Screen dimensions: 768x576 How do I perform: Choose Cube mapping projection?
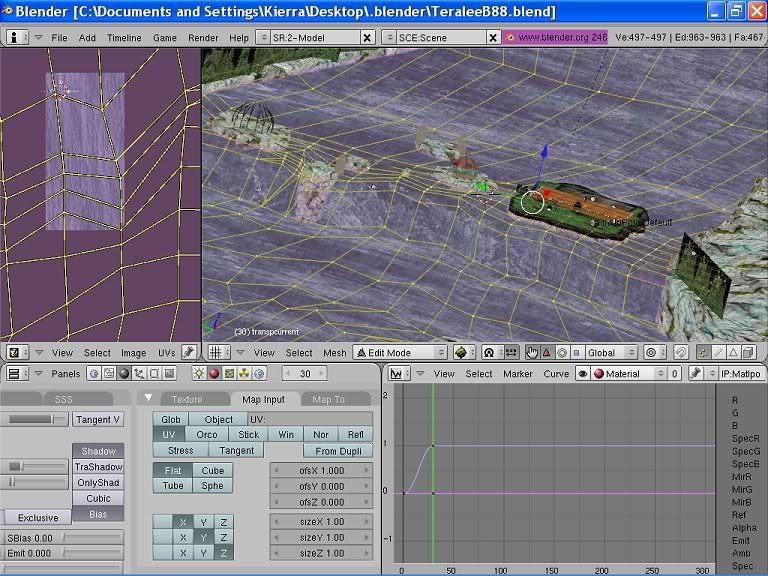tap(213, 470)
